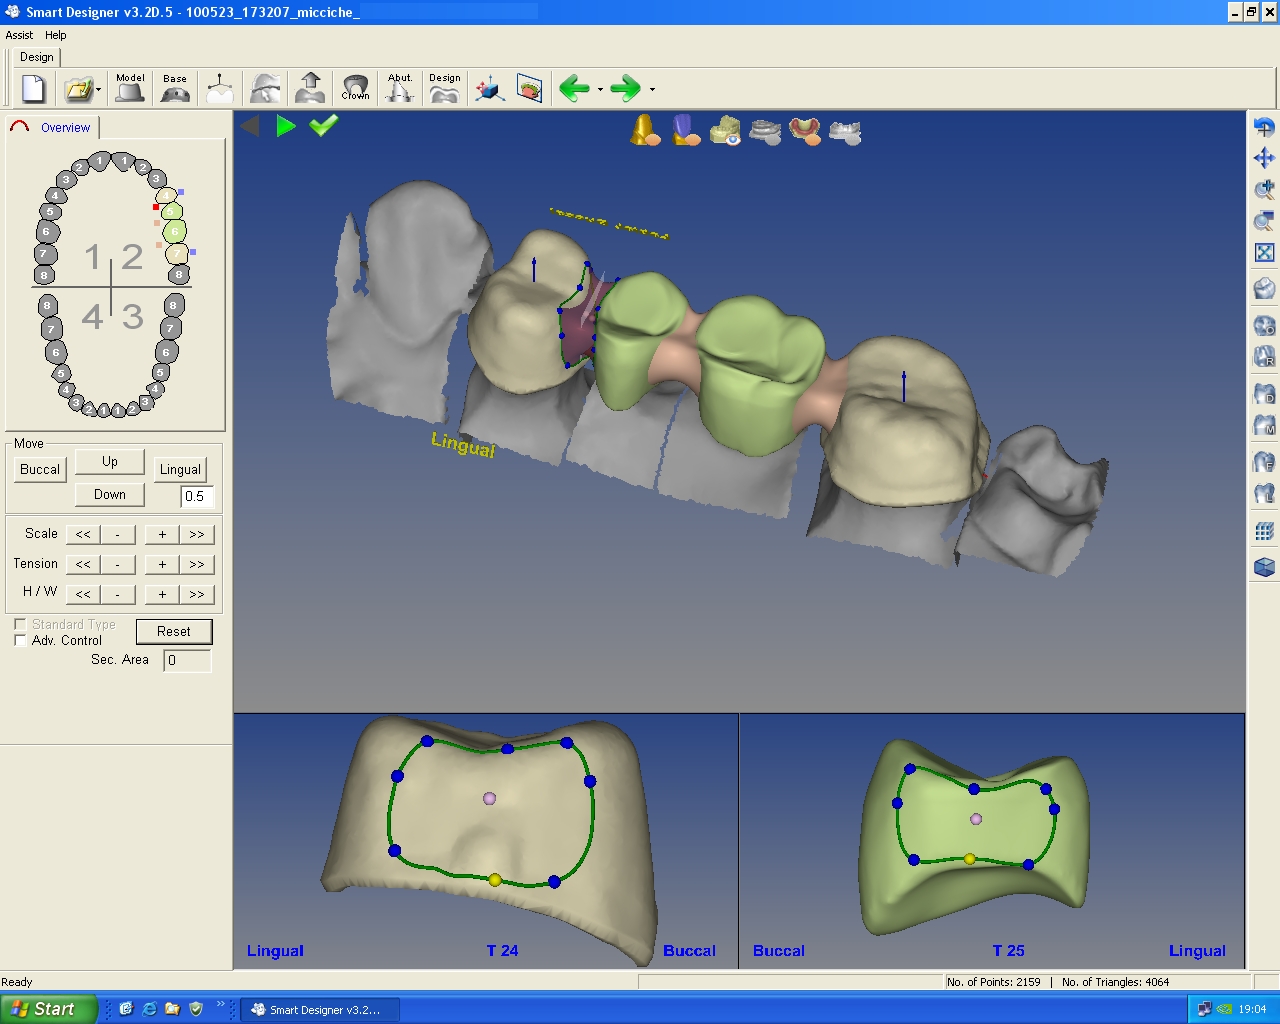Expand the open folder dropdown arrow

tap(98, 90)
